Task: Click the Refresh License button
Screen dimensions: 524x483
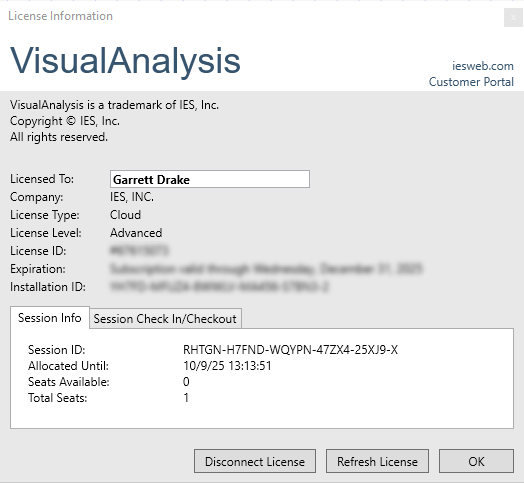Action: tap(377, 461)
